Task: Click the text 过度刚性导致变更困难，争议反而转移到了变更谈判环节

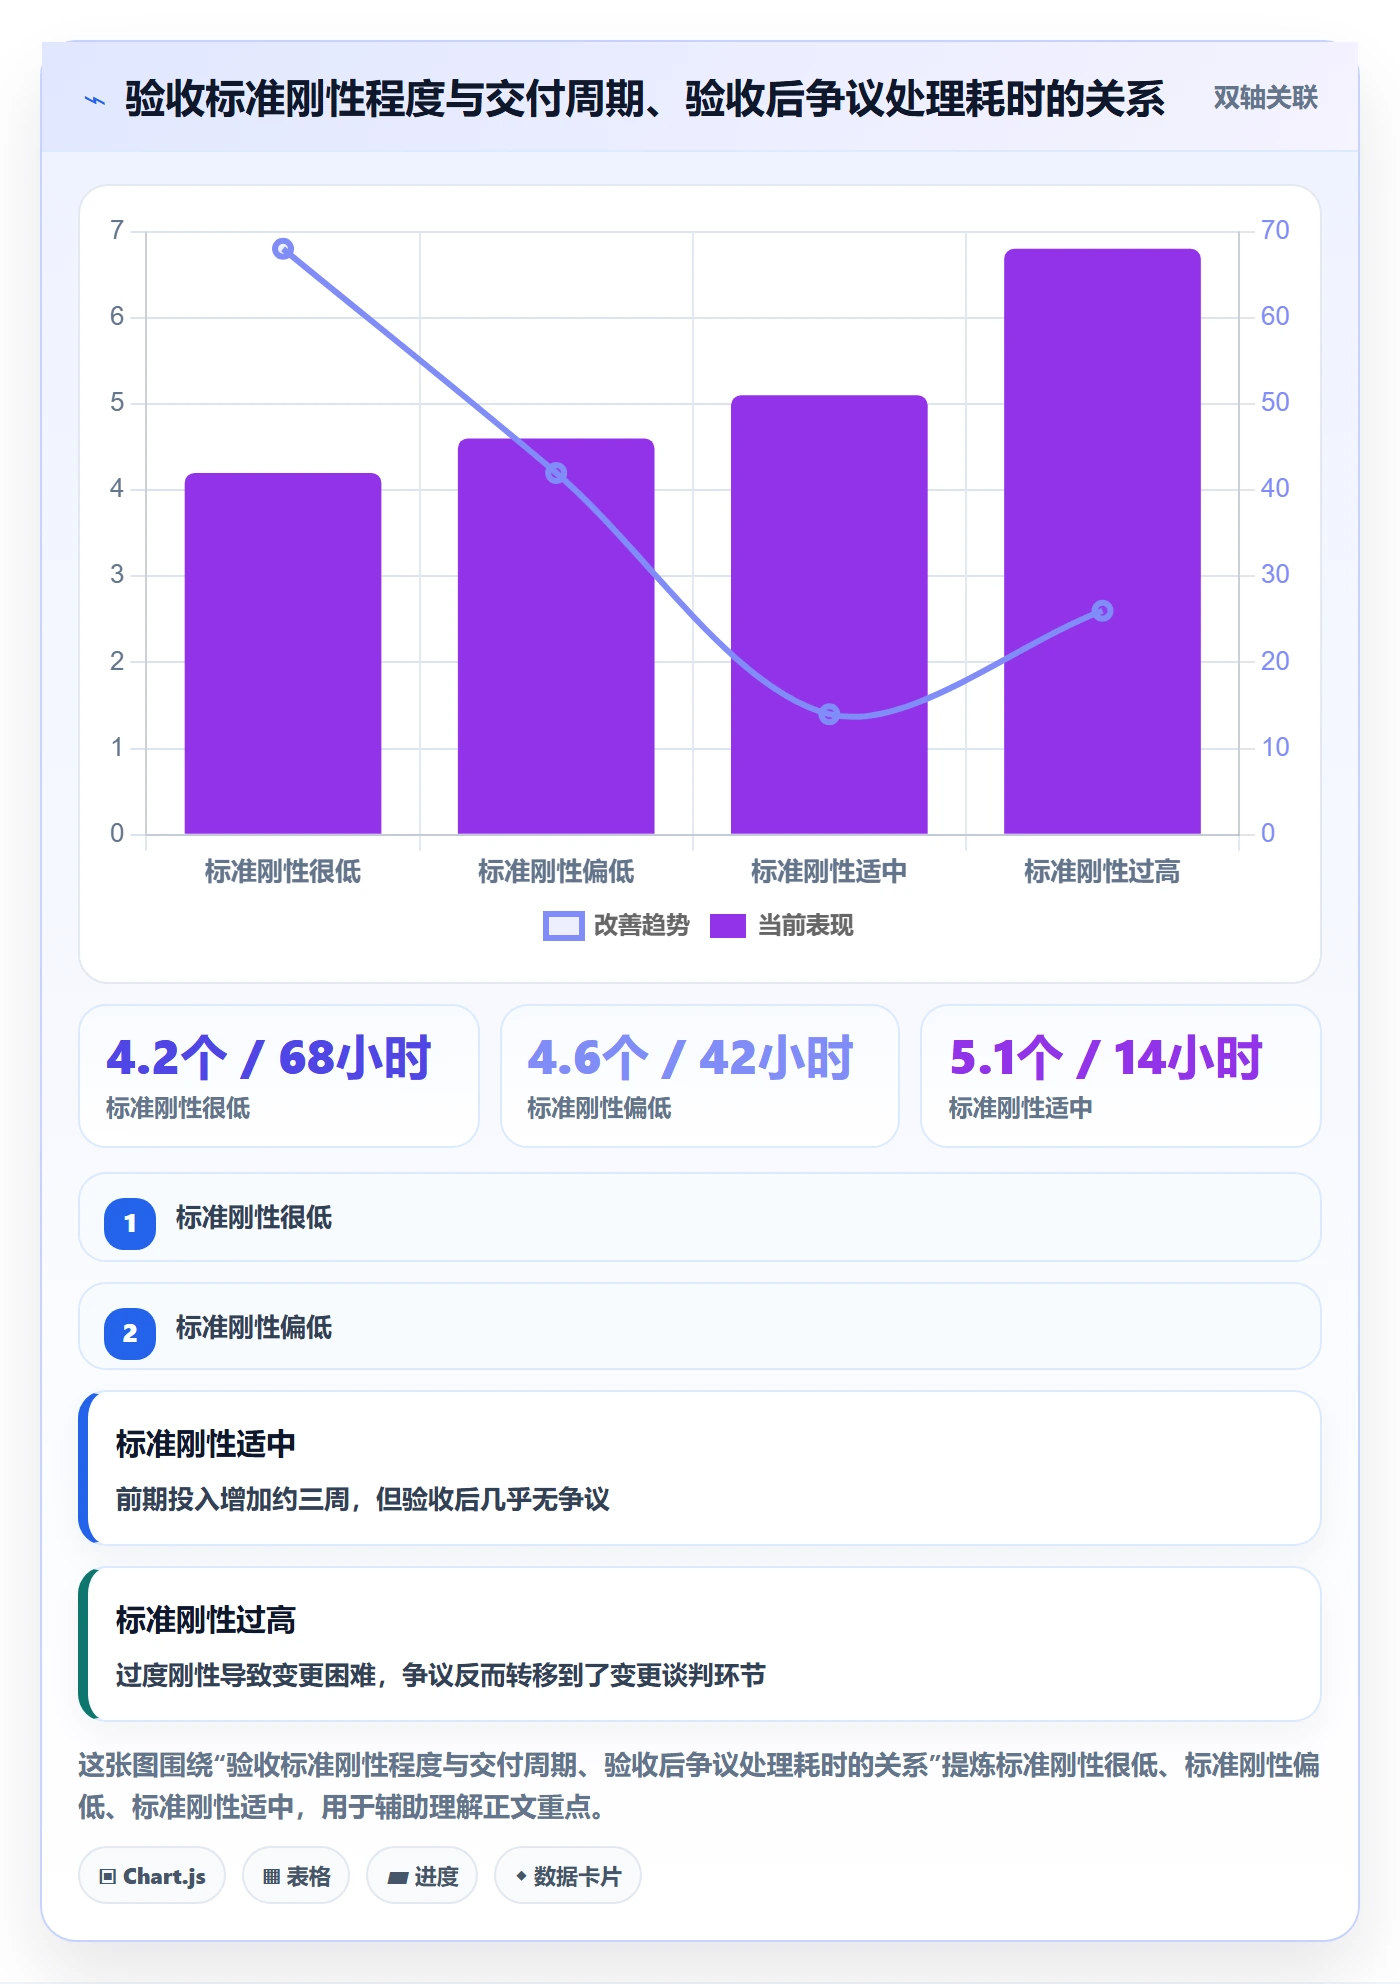Action: tap(441, 1675)
